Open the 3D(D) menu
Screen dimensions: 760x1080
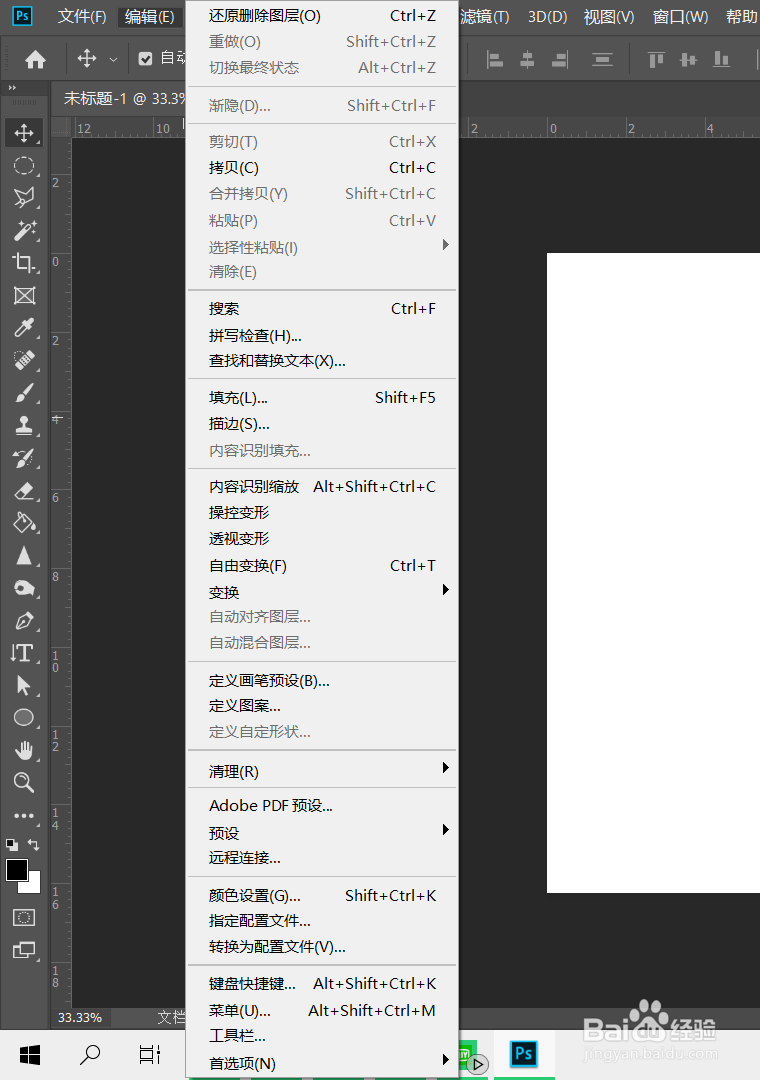[548, 17]
